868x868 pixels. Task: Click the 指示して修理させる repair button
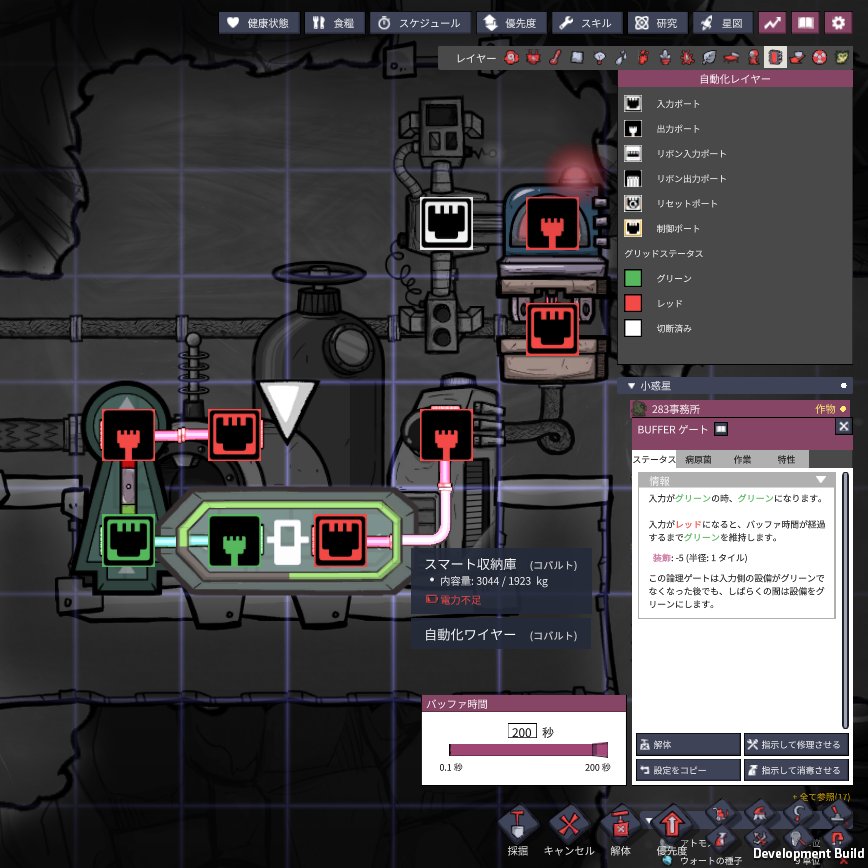[x=795, y=745]
